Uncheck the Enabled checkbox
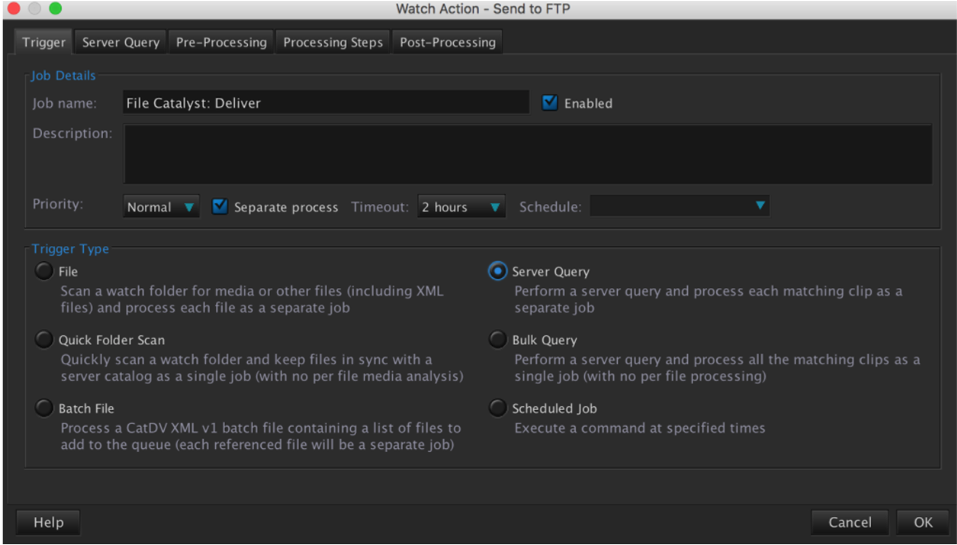Screen dimensions: 957x545 coord(550,103)
